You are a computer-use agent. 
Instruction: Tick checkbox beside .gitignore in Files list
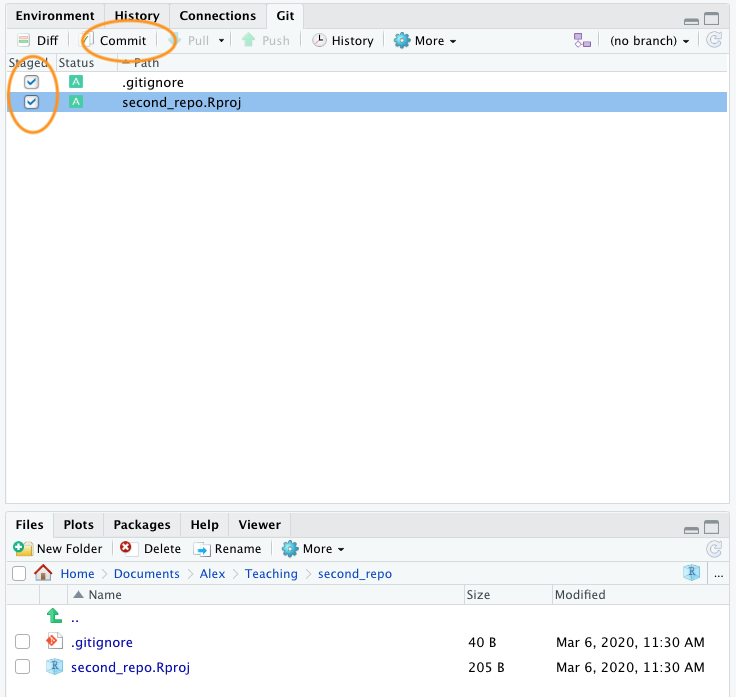tap(22, 643)
